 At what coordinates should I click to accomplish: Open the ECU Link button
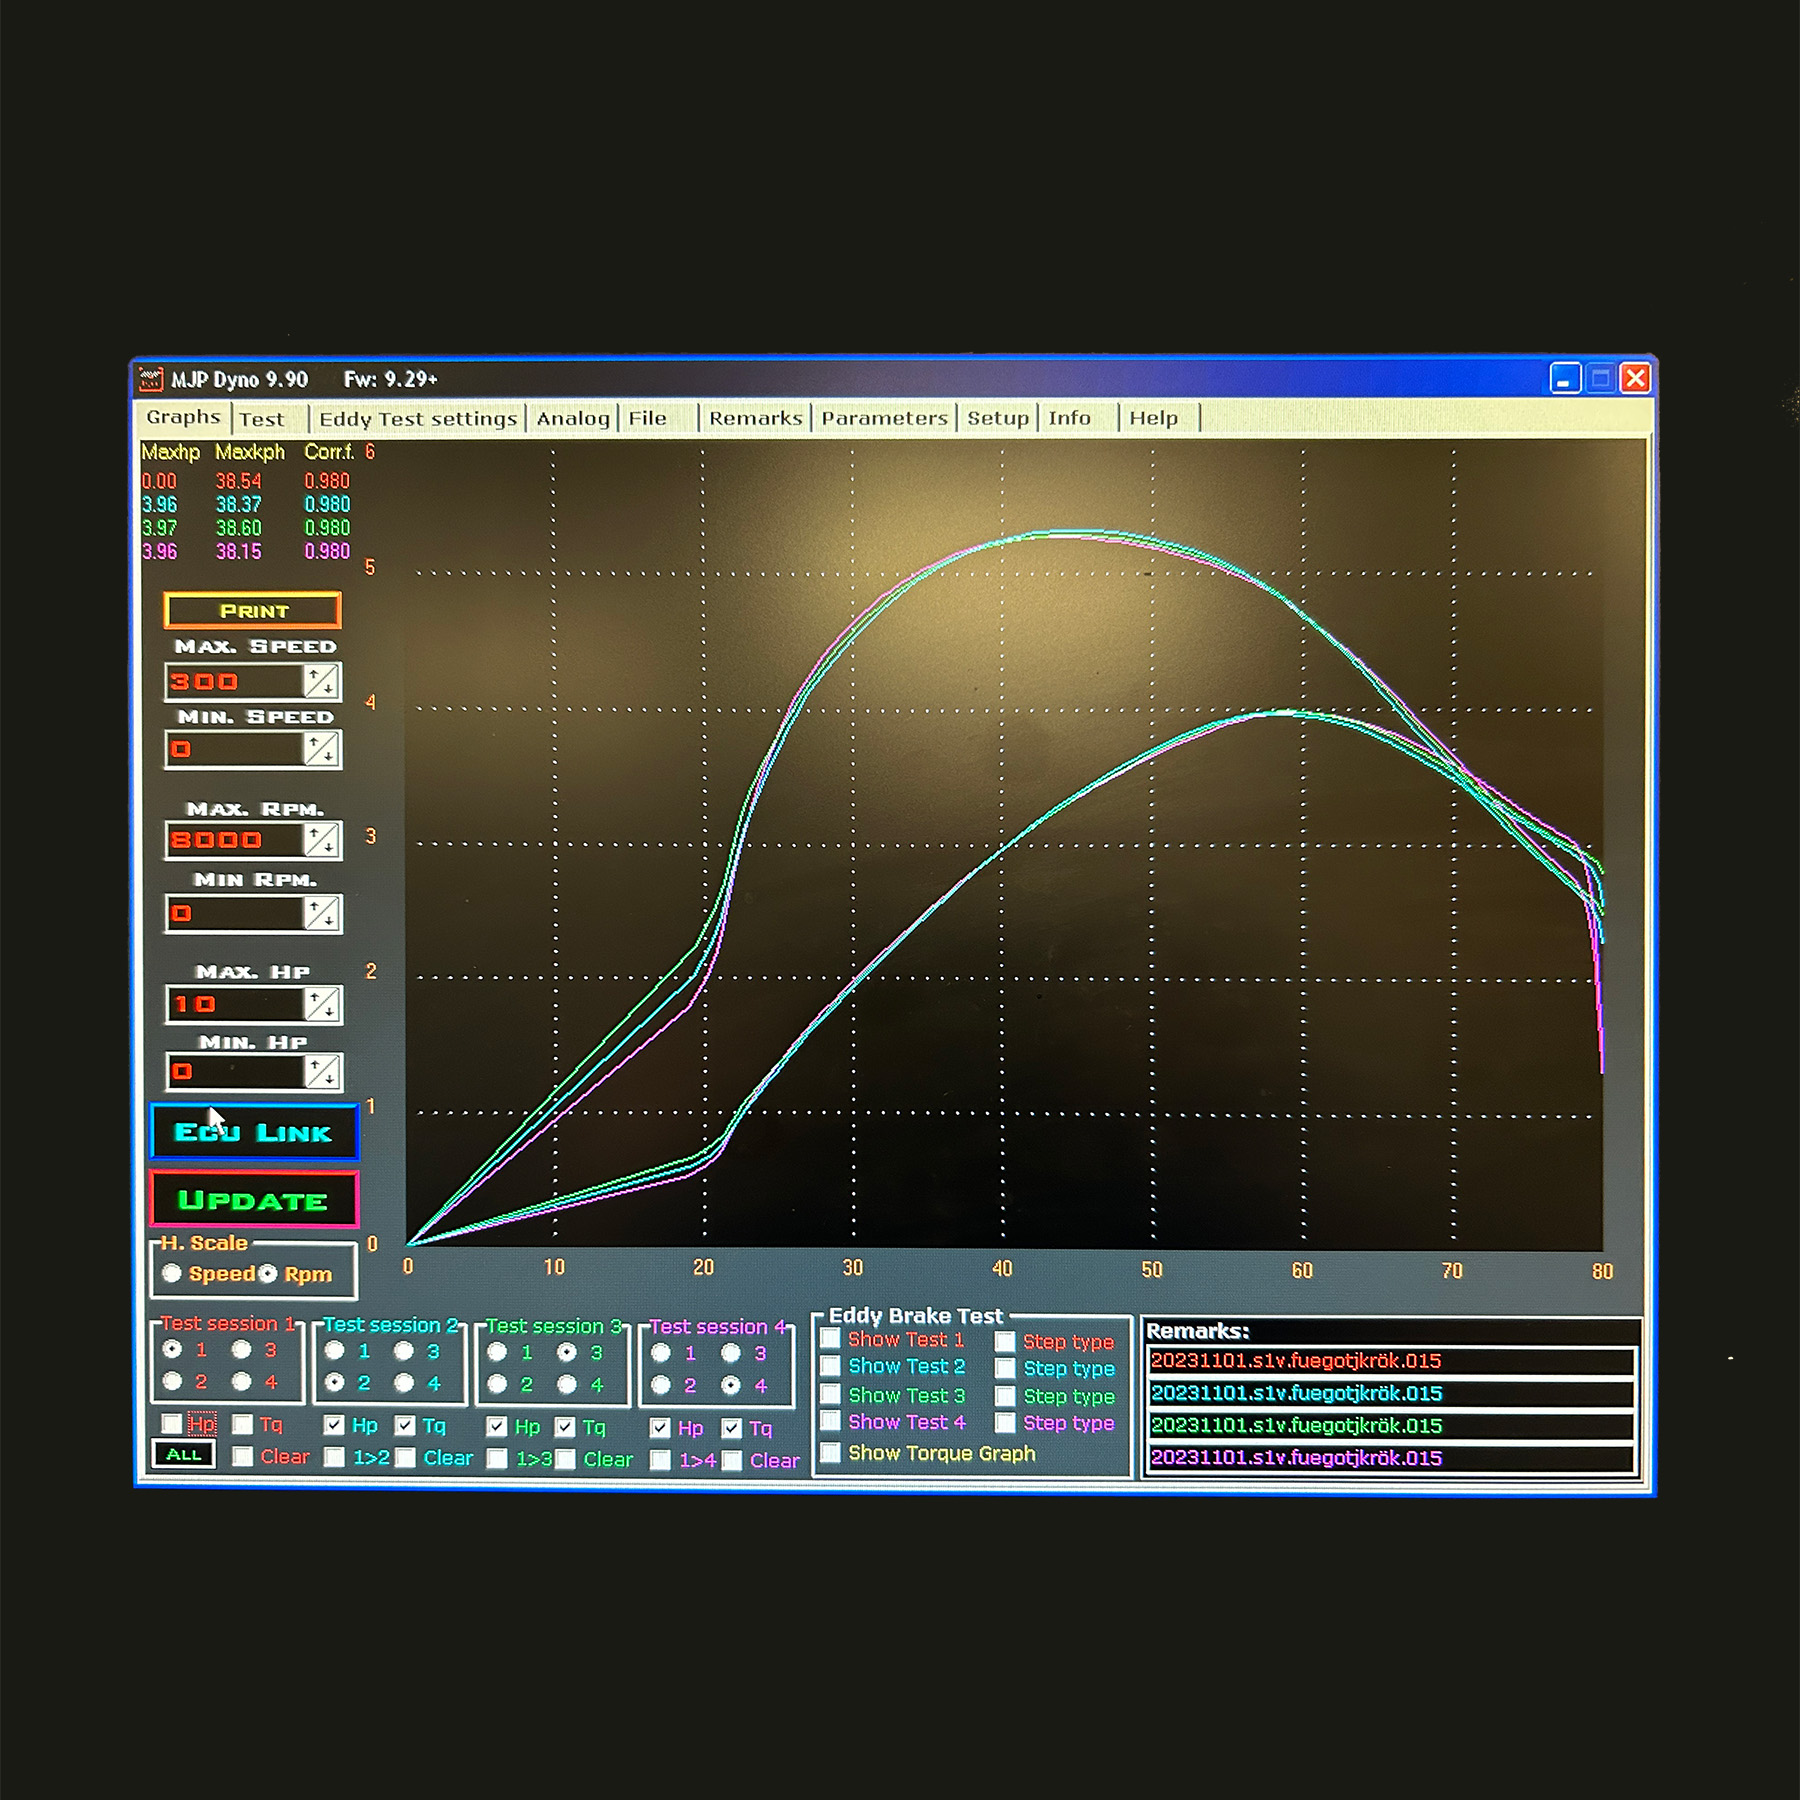click(x=254, y=1132)
